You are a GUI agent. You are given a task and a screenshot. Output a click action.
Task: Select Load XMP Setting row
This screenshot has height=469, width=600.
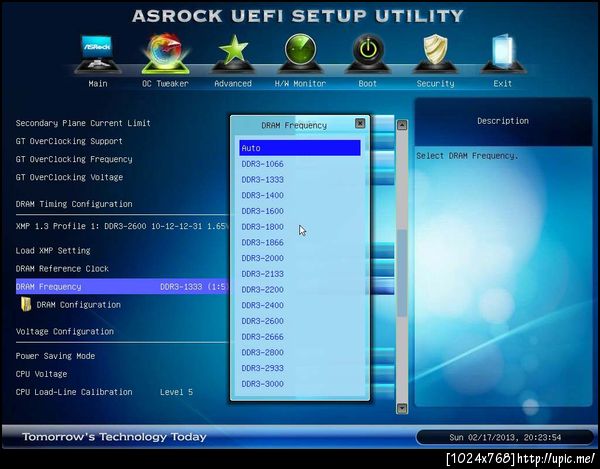pos(53,251)
